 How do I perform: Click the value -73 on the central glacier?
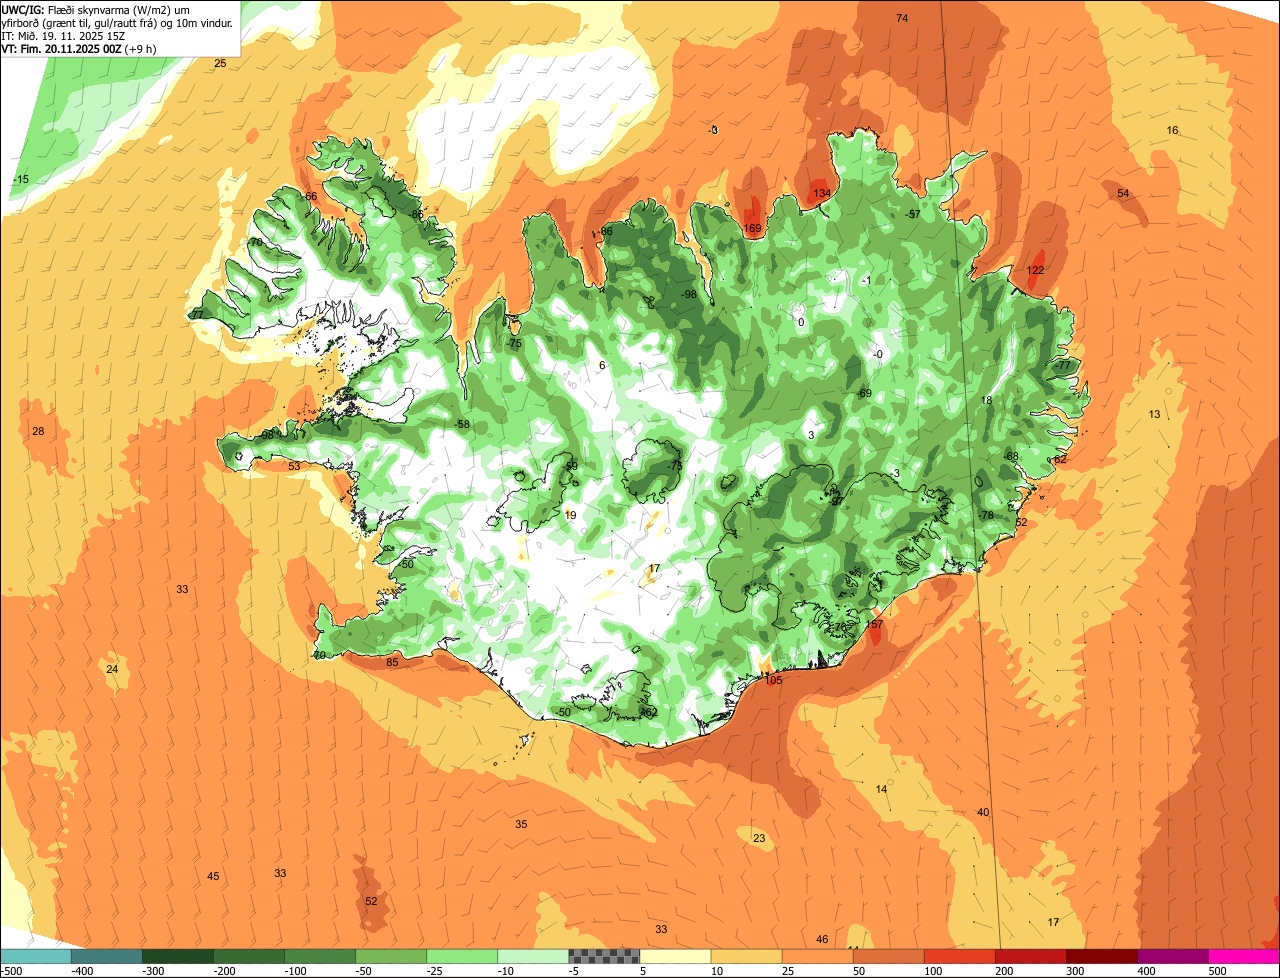674,466
